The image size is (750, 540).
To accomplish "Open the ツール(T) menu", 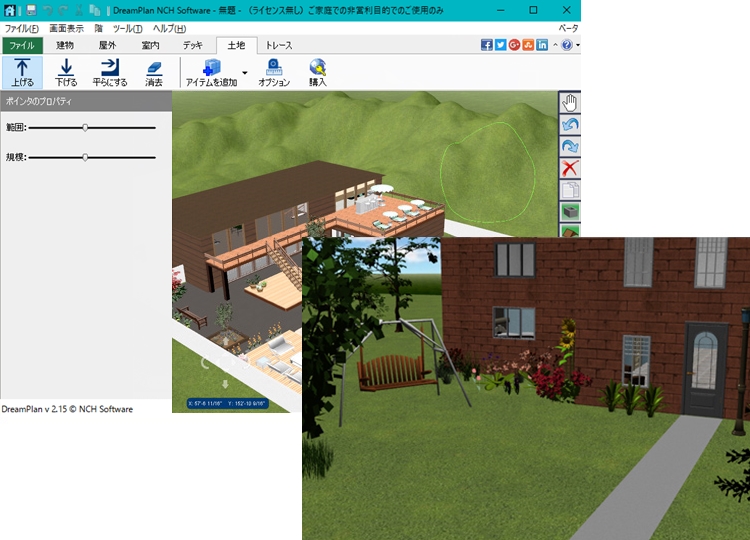I will 127,29.
